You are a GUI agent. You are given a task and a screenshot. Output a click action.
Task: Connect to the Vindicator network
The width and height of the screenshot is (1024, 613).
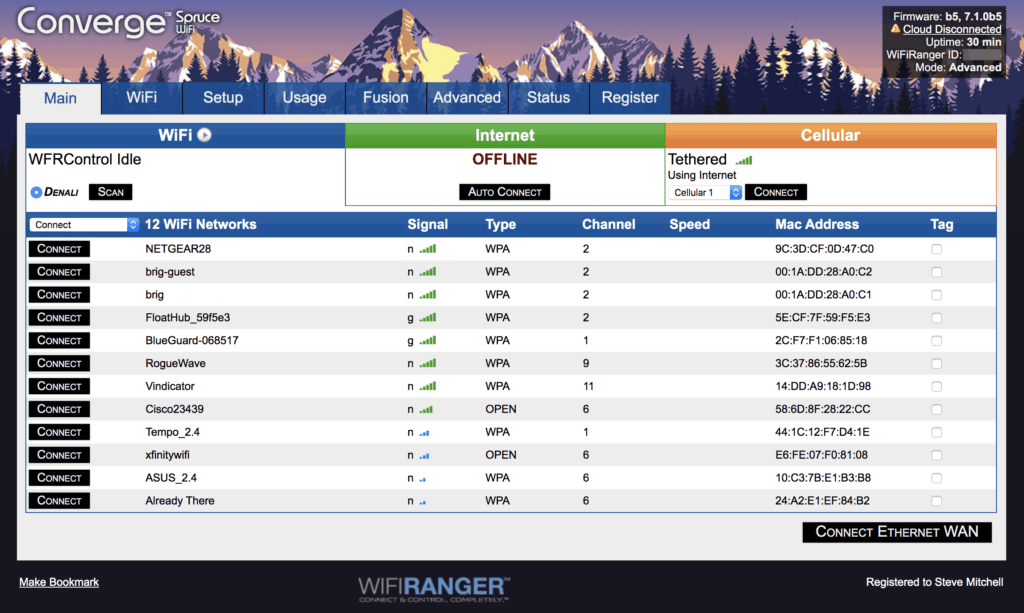(59, 386)
